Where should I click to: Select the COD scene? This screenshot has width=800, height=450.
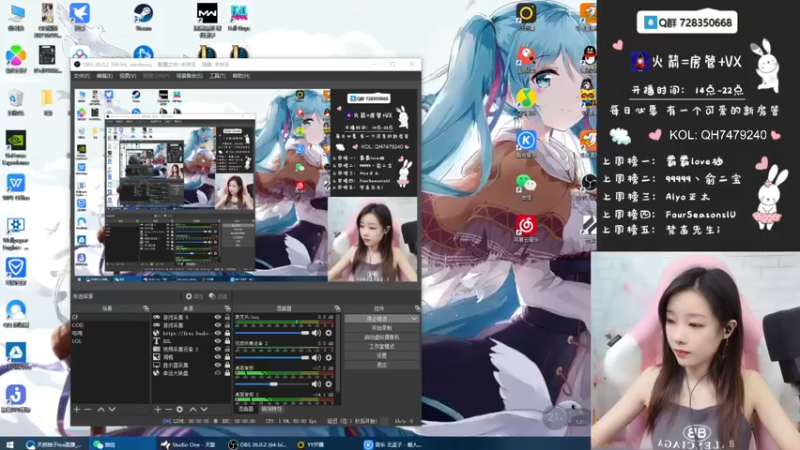pyautogui.click(x=110, y=325)
